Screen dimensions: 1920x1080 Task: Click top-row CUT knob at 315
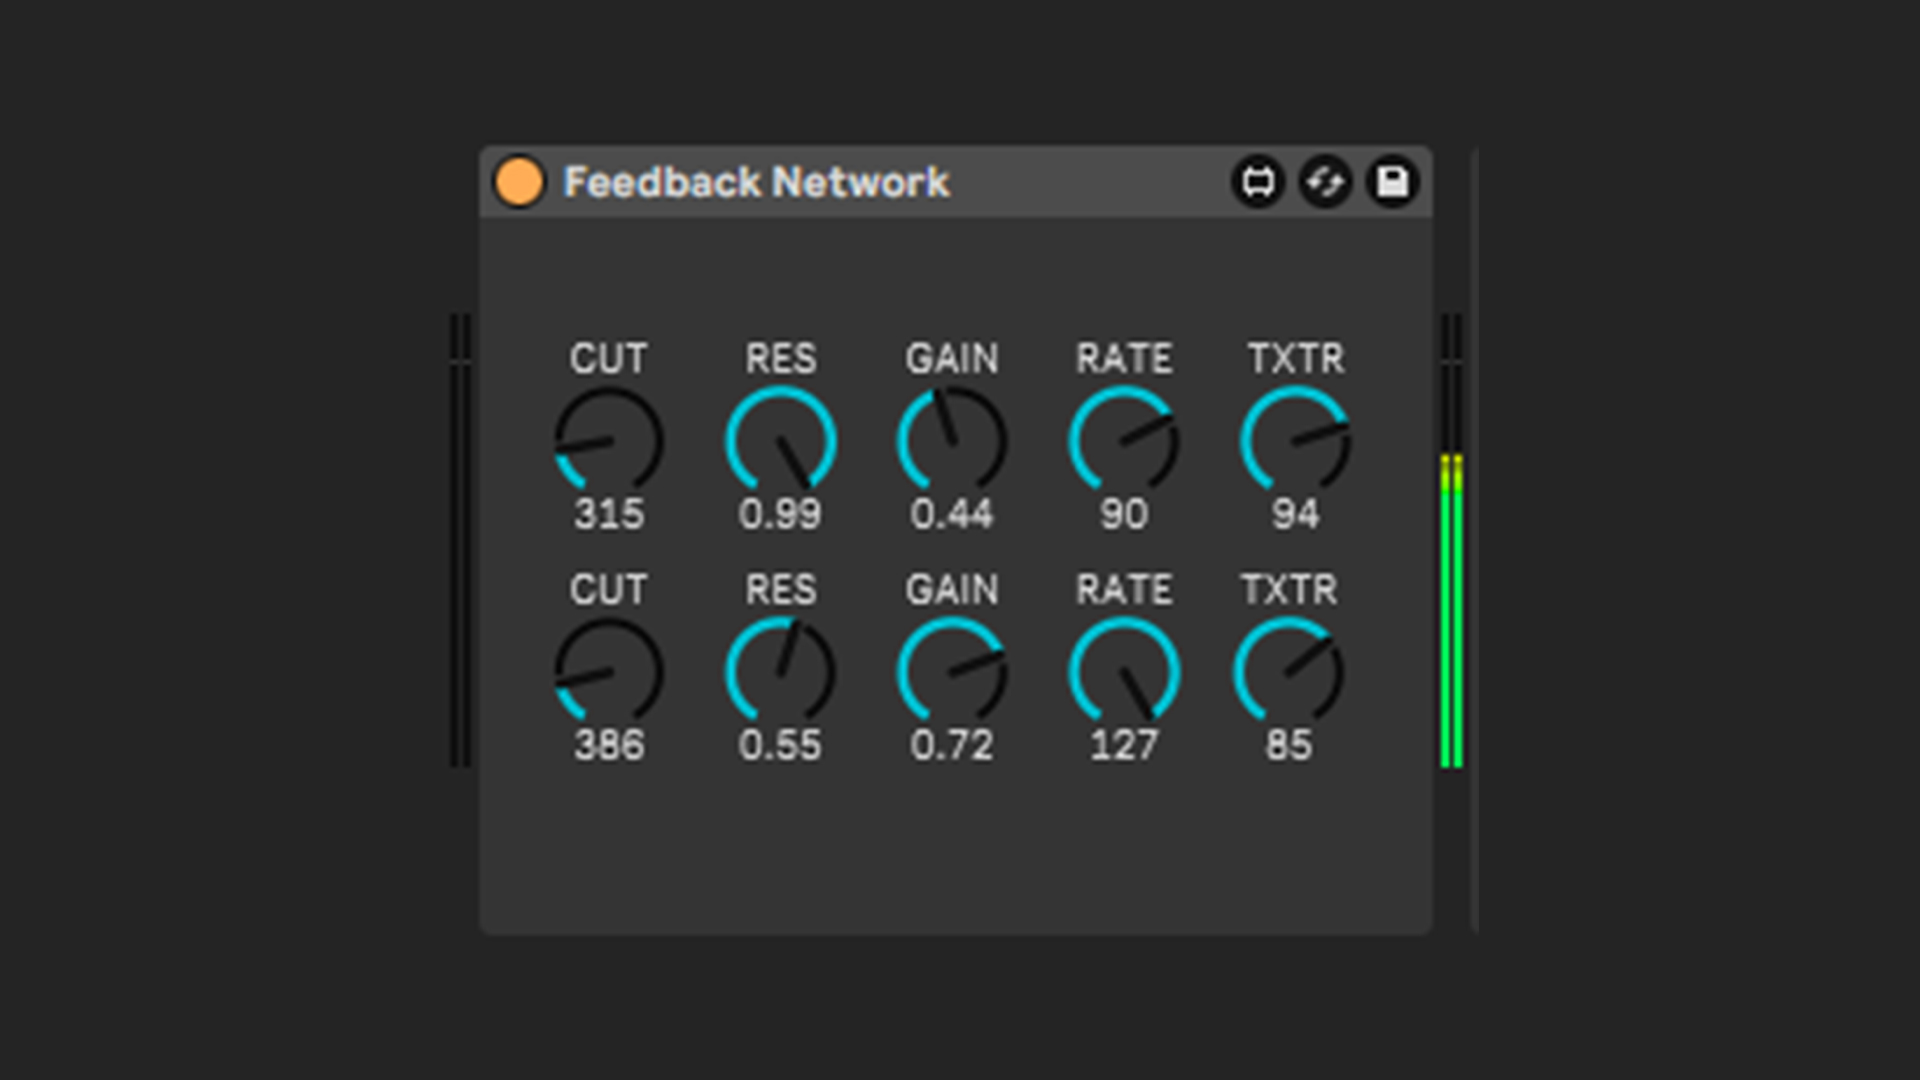609,441
